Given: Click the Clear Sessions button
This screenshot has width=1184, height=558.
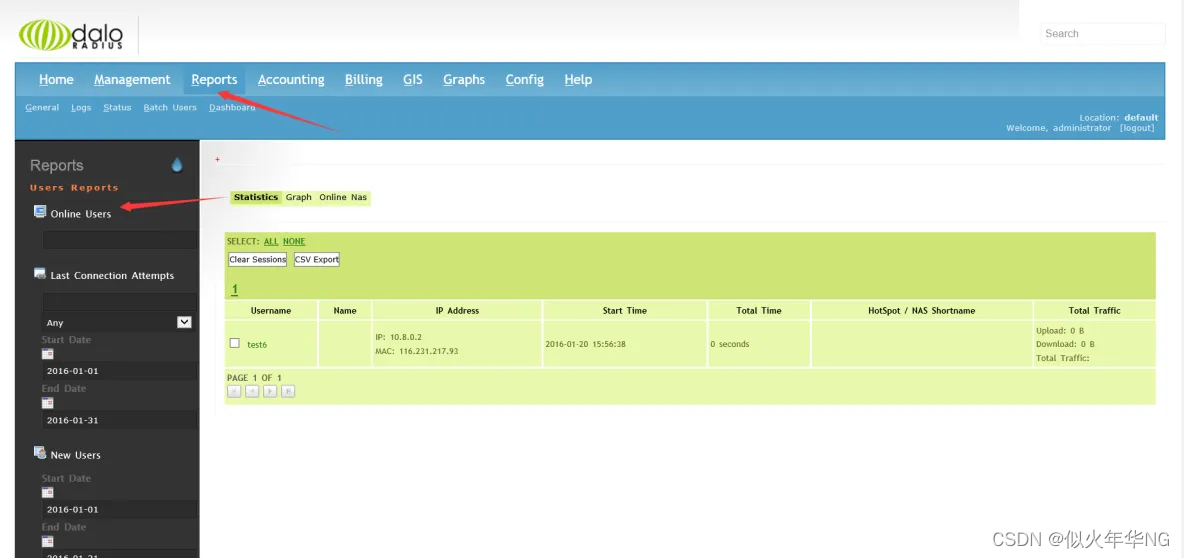Looking at the screenshot, I should 257,260.
